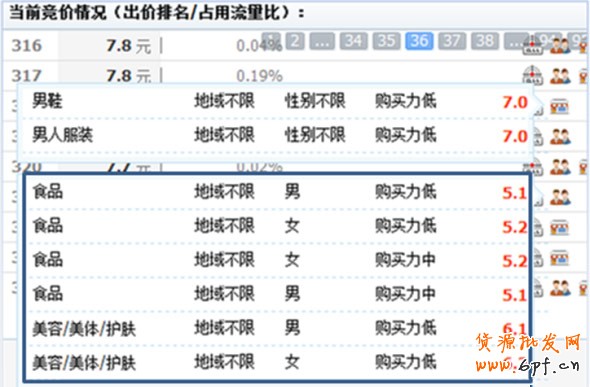
Task: Click 美容/美体/护肤 in the 男 row
Action: pos(84,329)
